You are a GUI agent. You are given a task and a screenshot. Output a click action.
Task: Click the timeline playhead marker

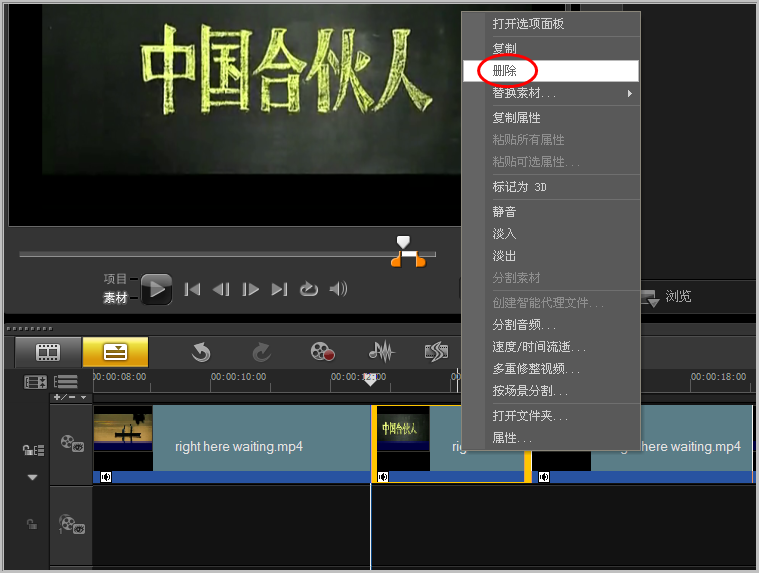pos(370,381)
